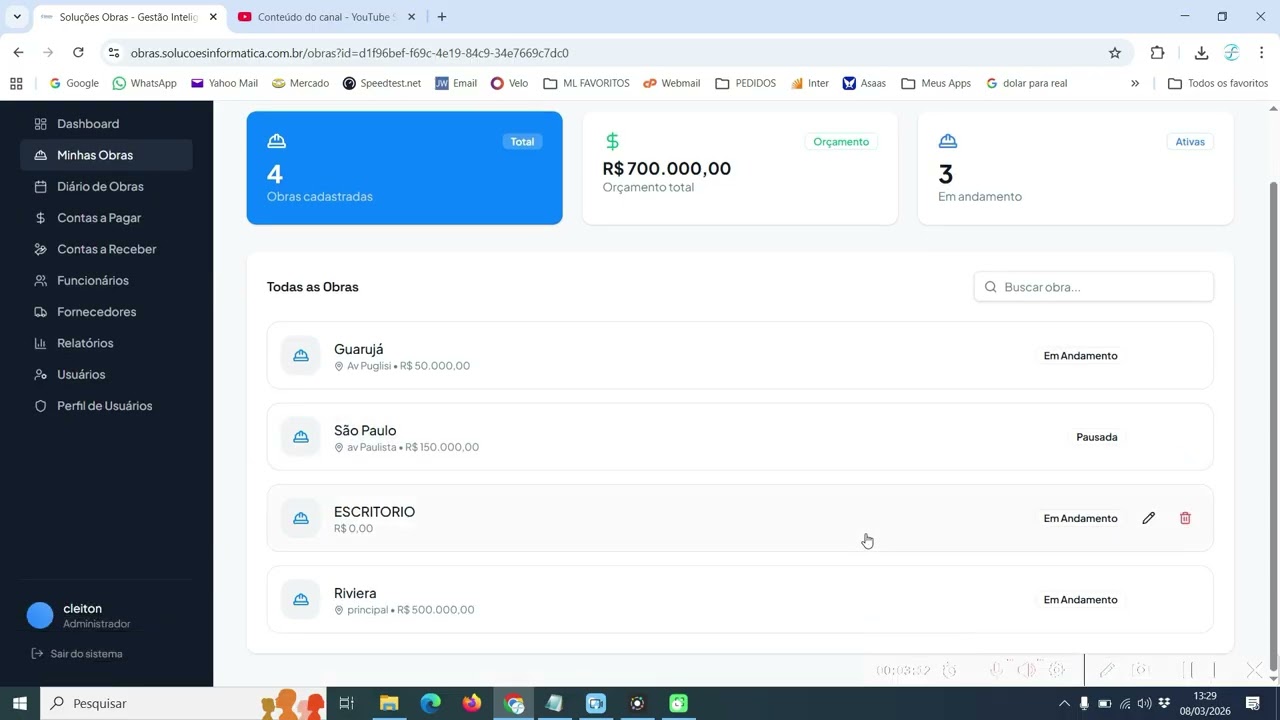The width and height of the screenshot is (1280, 720).
Task: Click the page URL in the address bar
Action: click(x=349, y=53)
